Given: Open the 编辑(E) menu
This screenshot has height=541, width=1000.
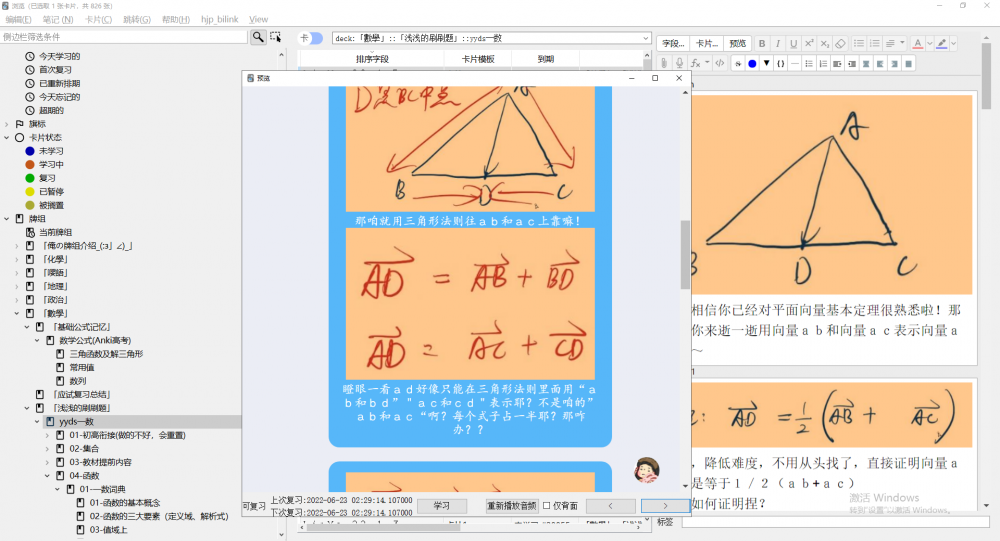Looking at the screenshot, I should (x=18, y=19).
